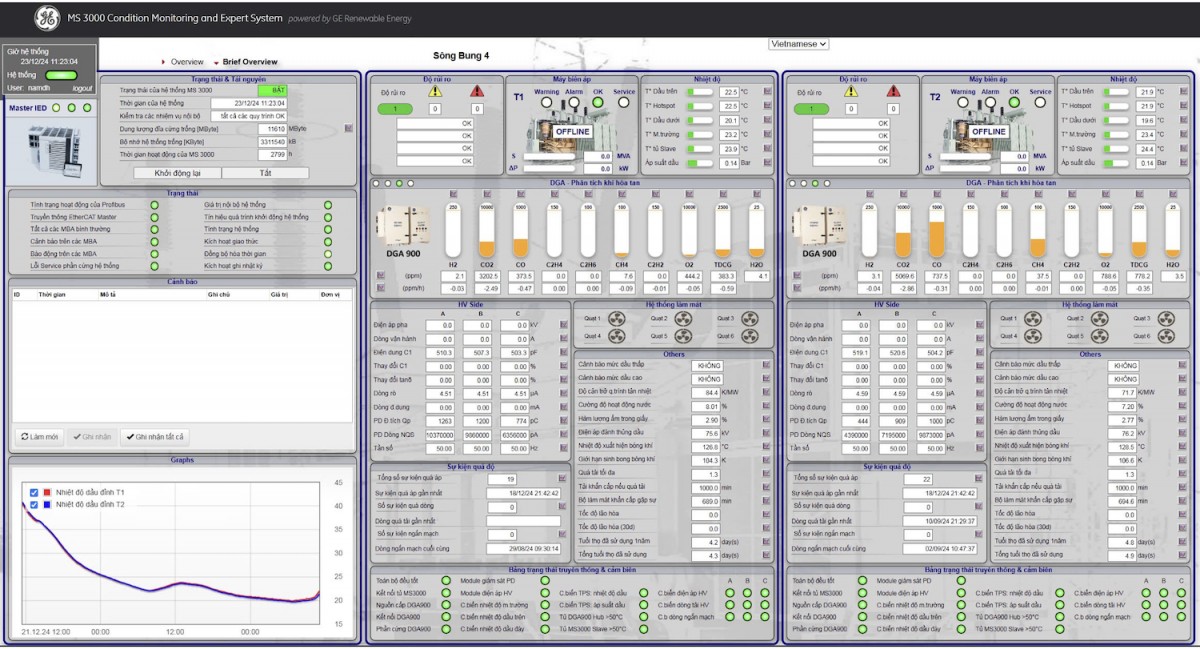Expand the Overview navigation arrow
Screen dimensions: 1200x649
163,62
